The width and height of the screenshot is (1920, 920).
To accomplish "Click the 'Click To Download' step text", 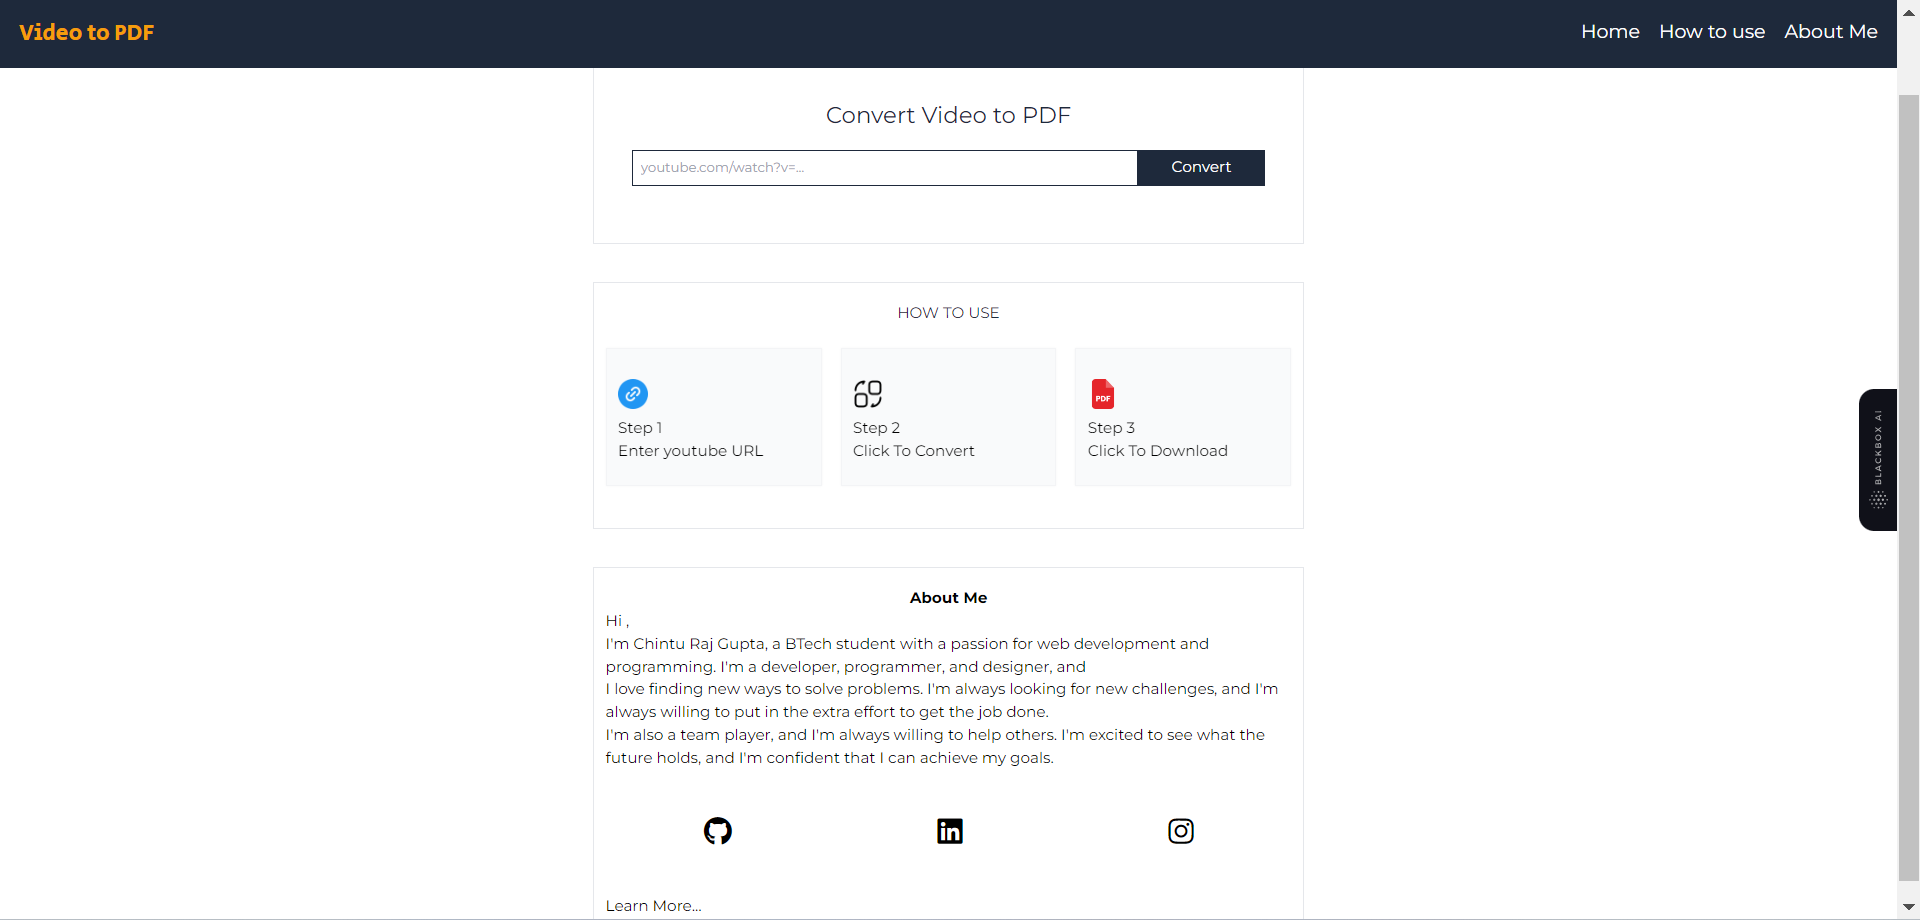I will [x=1157, y=451].
